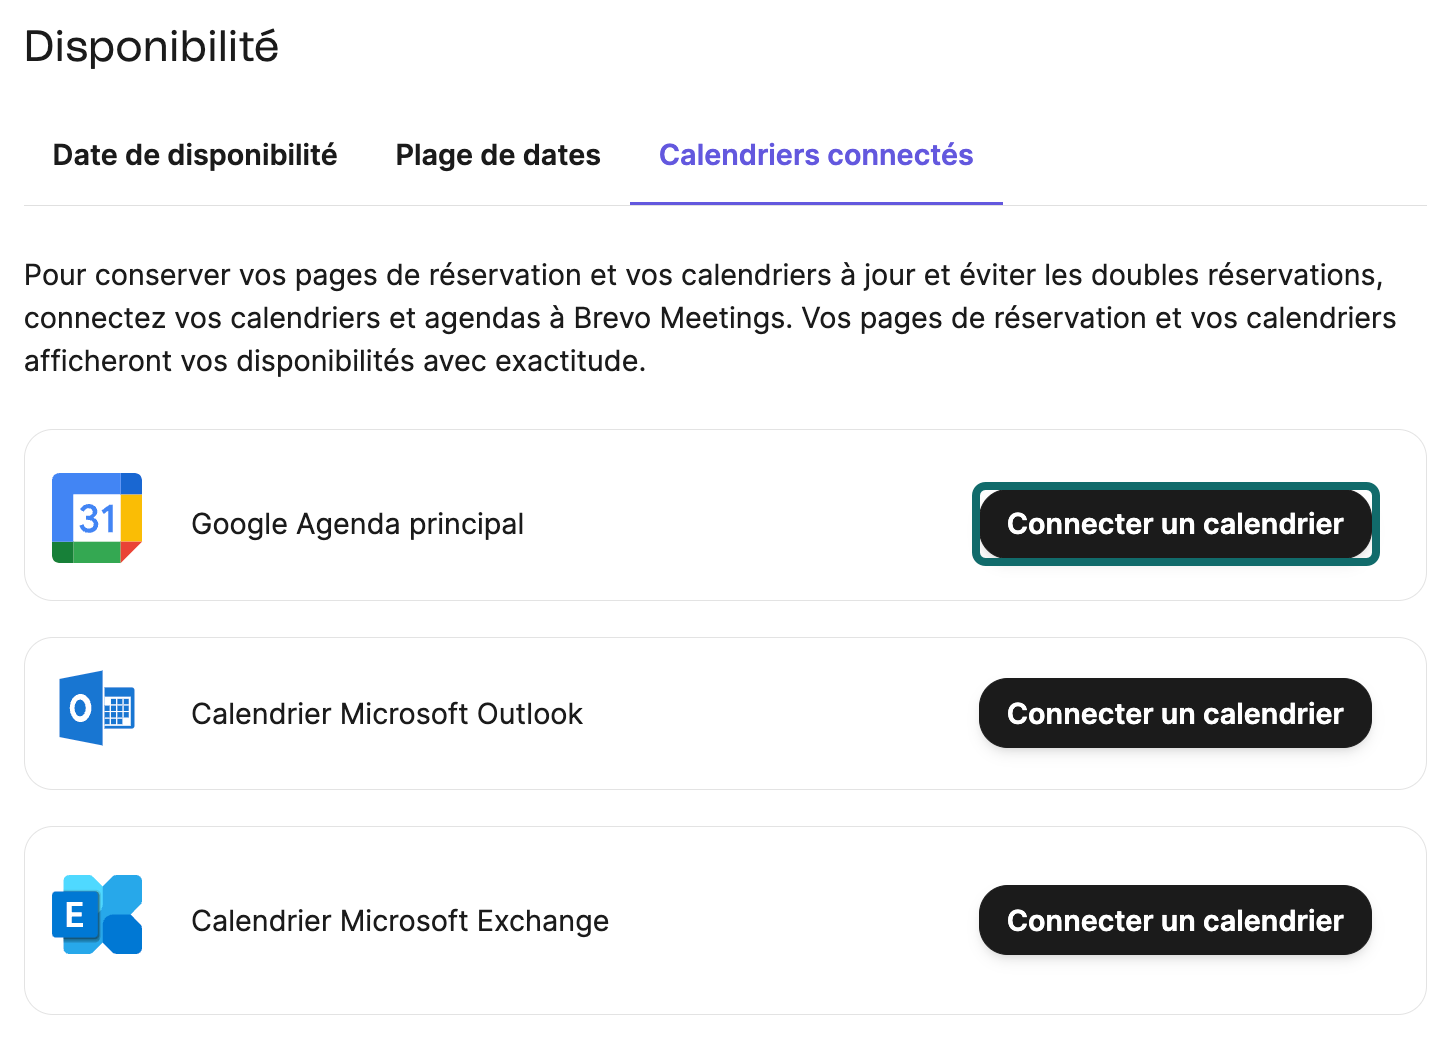The width and height of the screenshot is (1456, 1038).
Task: Click the Disponibilité page heading
Action: (x=151, y=45)
